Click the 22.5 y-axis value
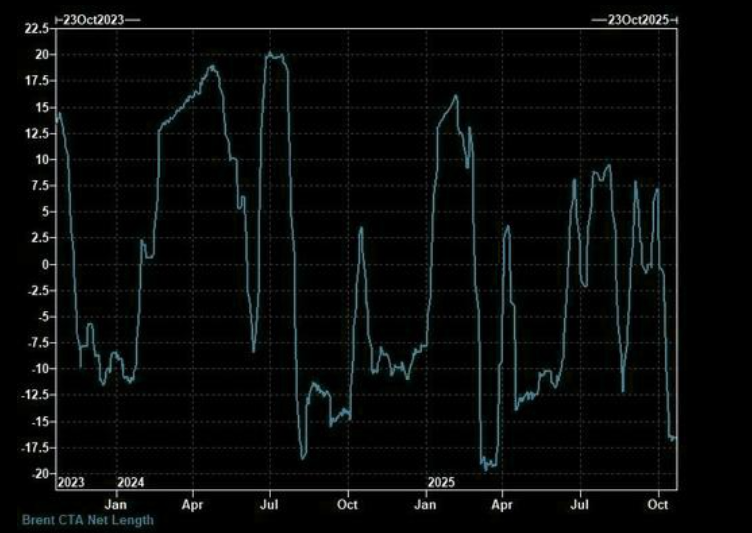Screen dimensions: 752x533 [x=35, y=28]
